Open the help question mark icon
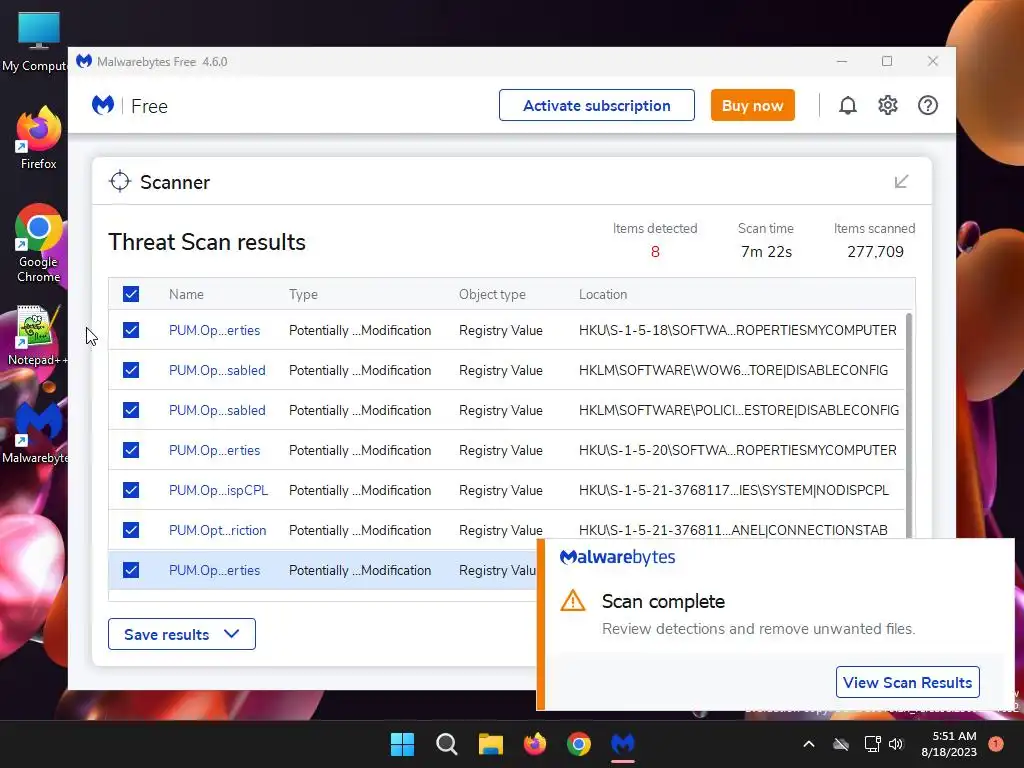Viewport: 1024px width, 768px height. [x=927, y=105]
